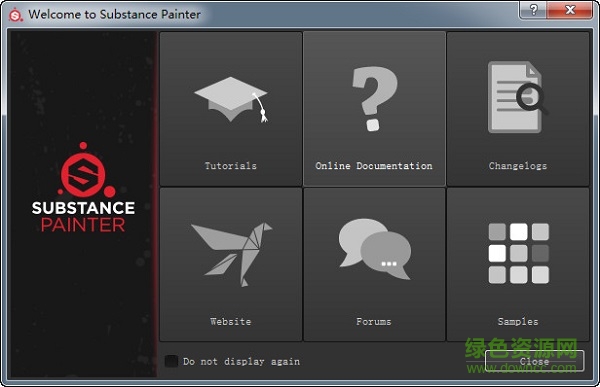Click the title bar help question button
The image size is (600, 387).
click(533, 10)
